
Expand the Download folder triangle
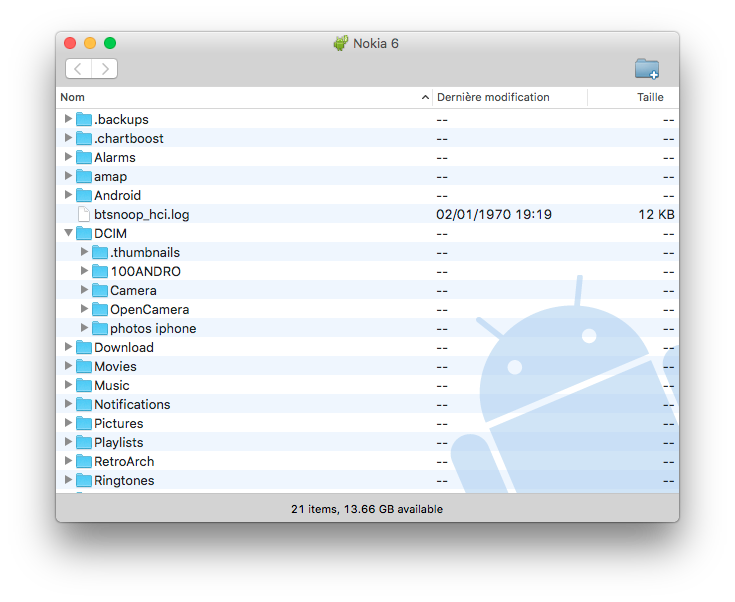click(68, 346)
